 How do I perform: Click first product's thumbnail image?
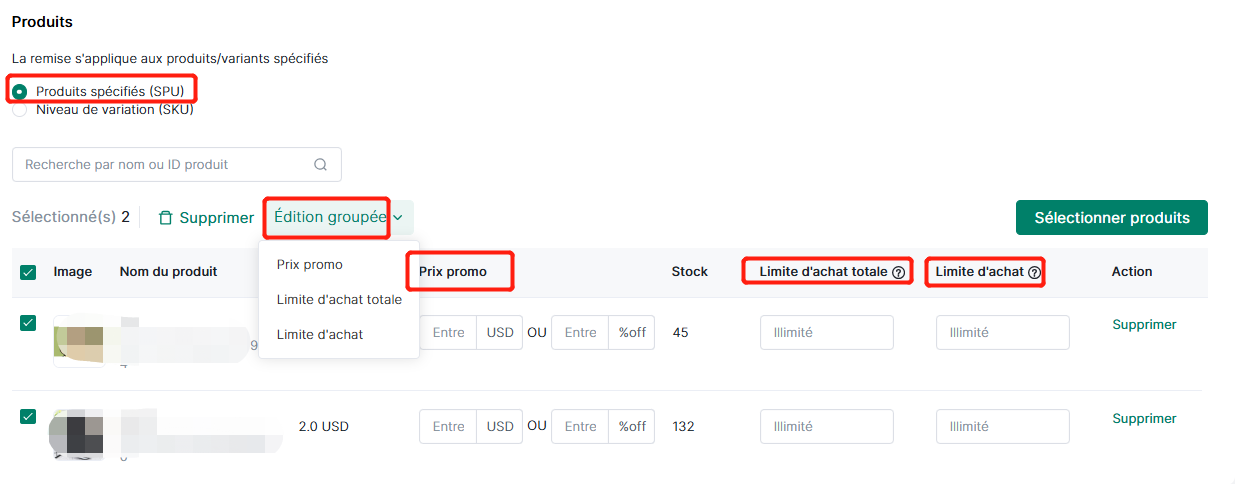[78, 341]
